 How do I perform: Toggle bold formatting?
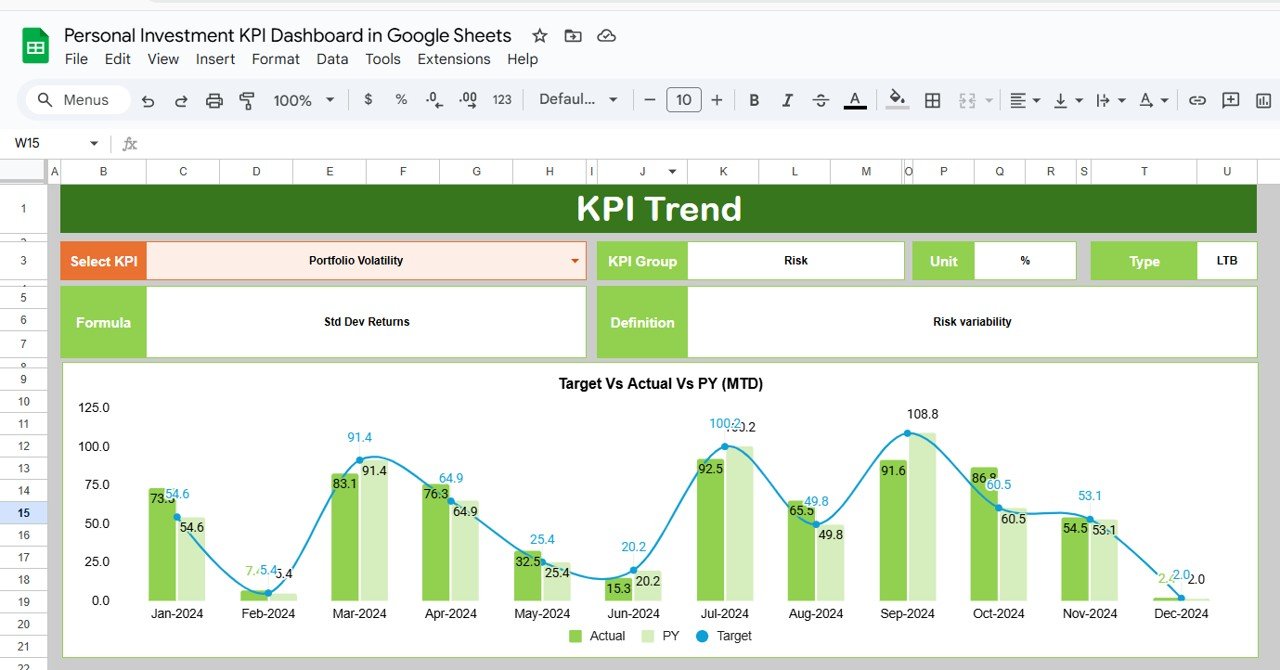click(754, 100)
